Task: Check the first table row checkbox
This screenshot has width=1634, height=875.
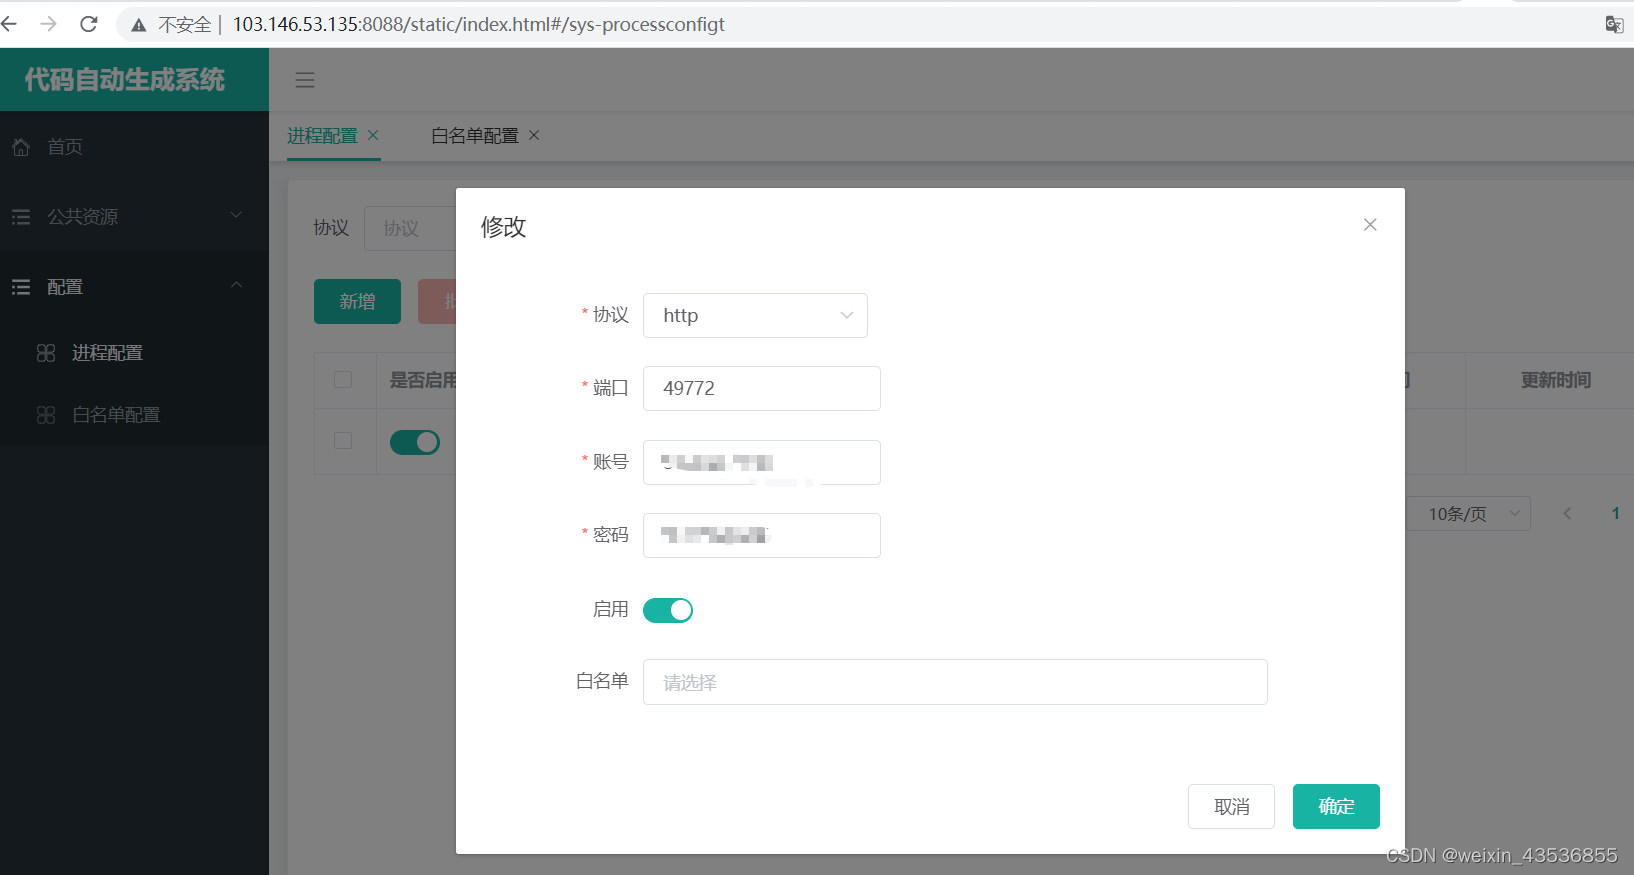Action: pyautogui.click(x=343, y=441)
